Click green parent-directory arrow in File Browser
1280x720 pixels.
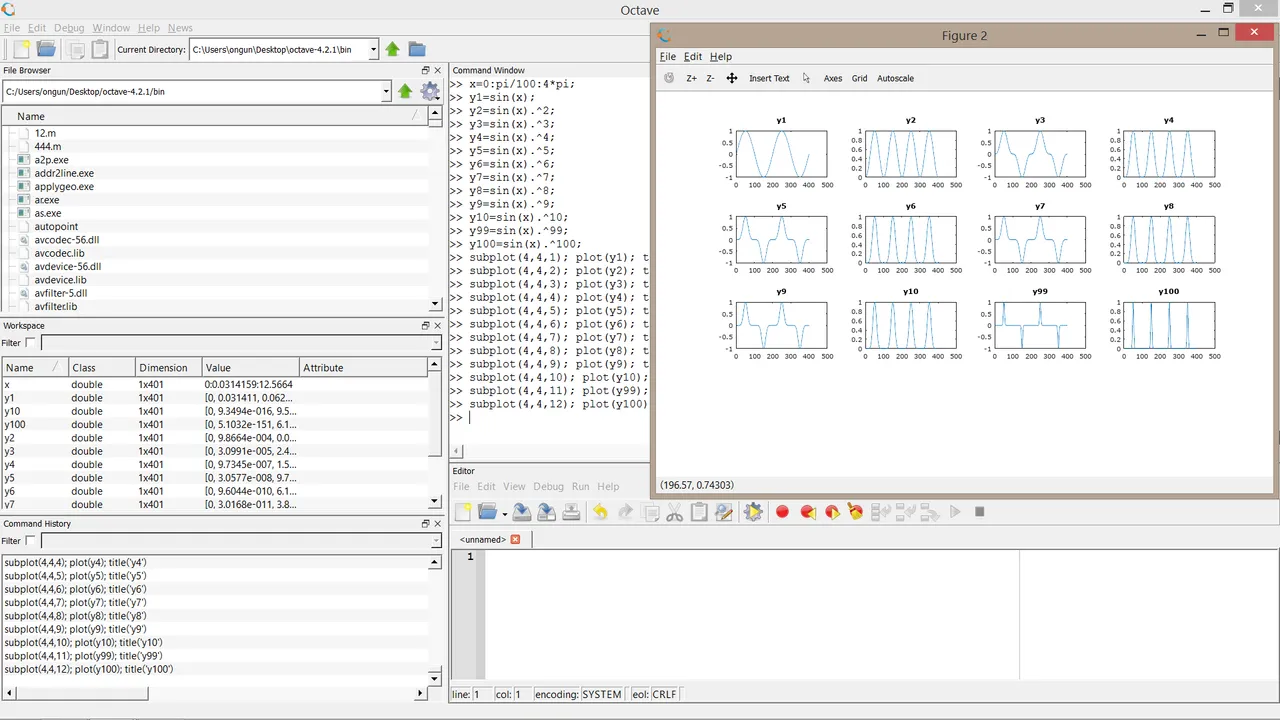tap(405, 91)
